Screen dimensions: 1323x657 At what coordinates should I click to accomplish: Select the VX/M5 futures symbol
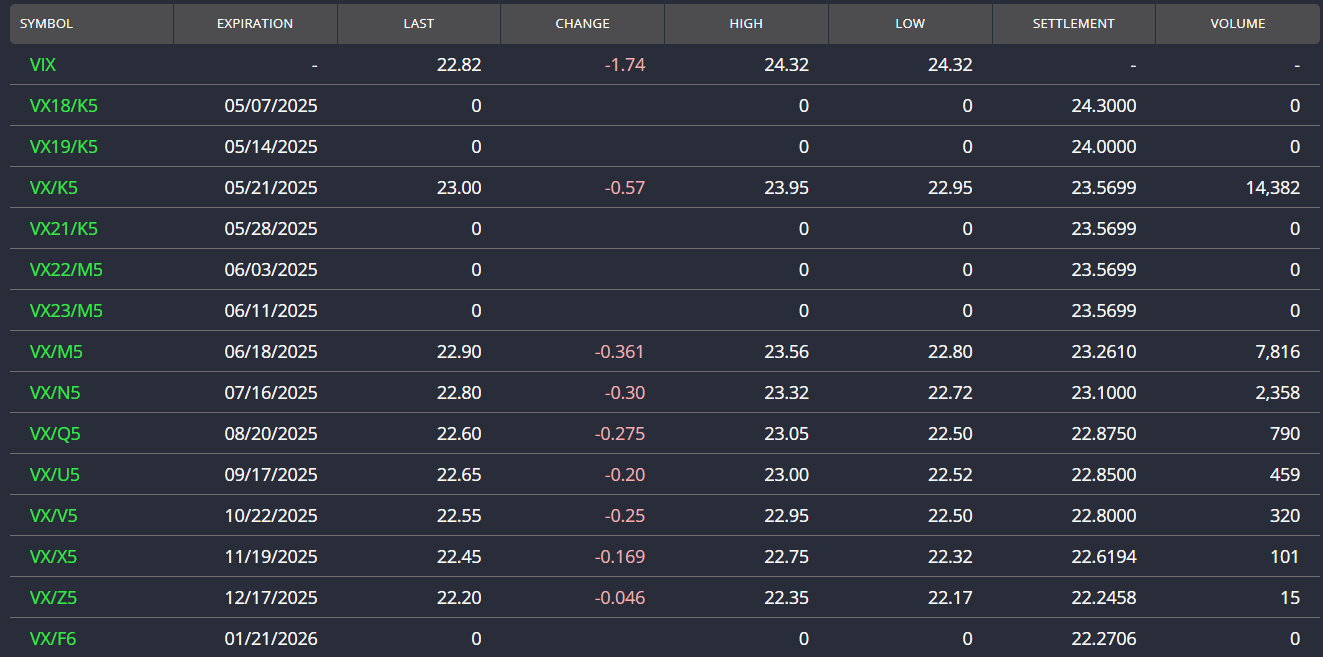coord(55,352)
